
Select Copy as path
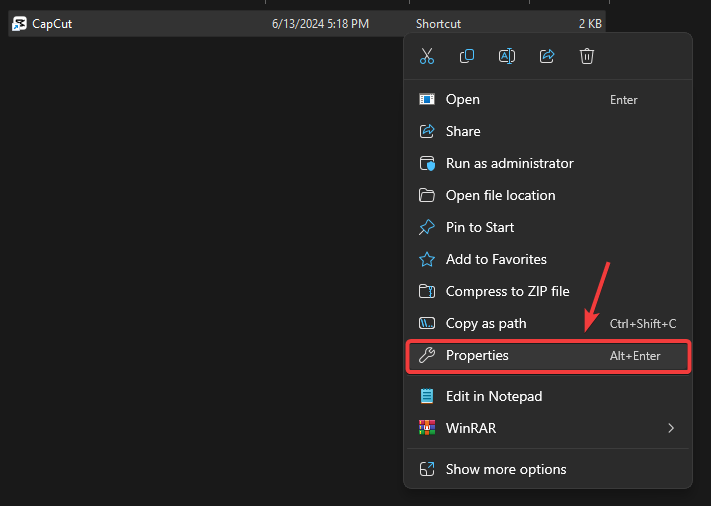tap(548, 323)
